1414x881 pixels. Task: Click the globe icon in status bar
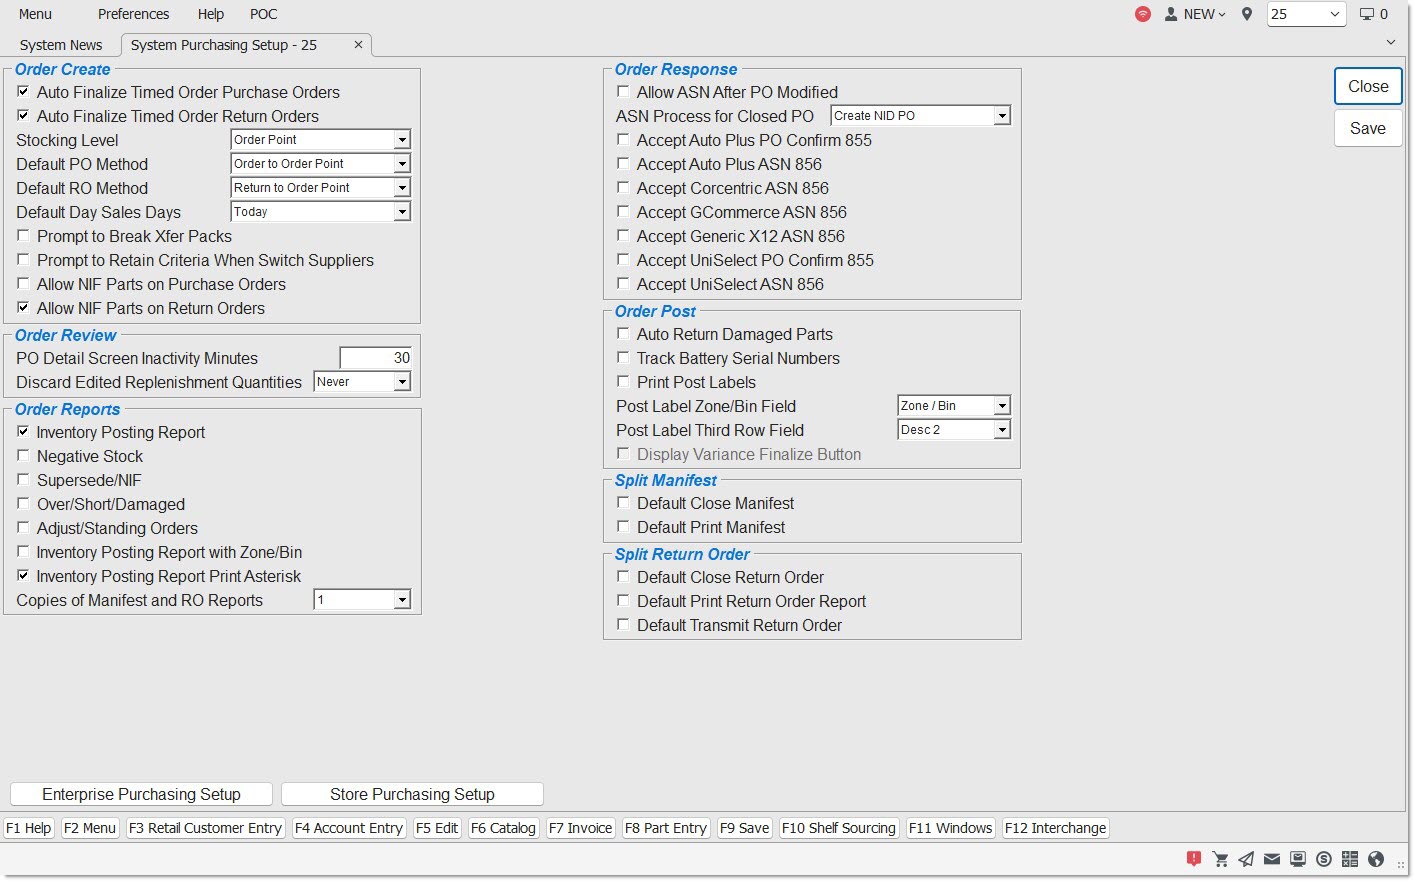1376,859
